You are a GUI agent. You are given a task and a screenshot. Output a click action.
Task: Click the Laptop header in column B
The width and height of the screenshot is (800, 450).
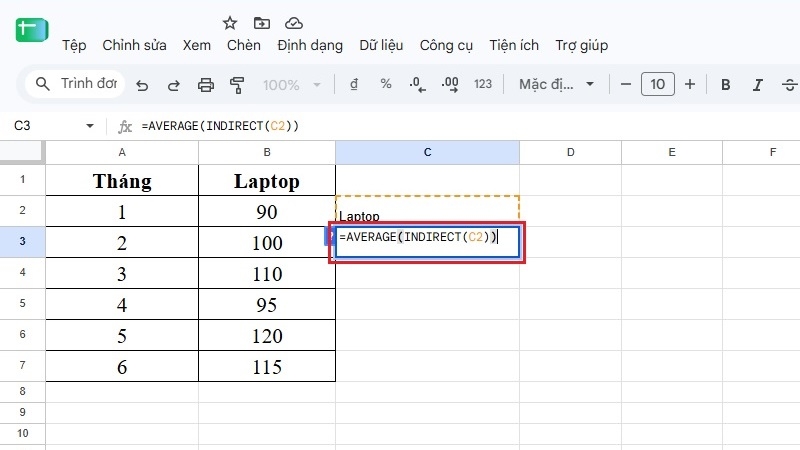click(x=267, y=181)
